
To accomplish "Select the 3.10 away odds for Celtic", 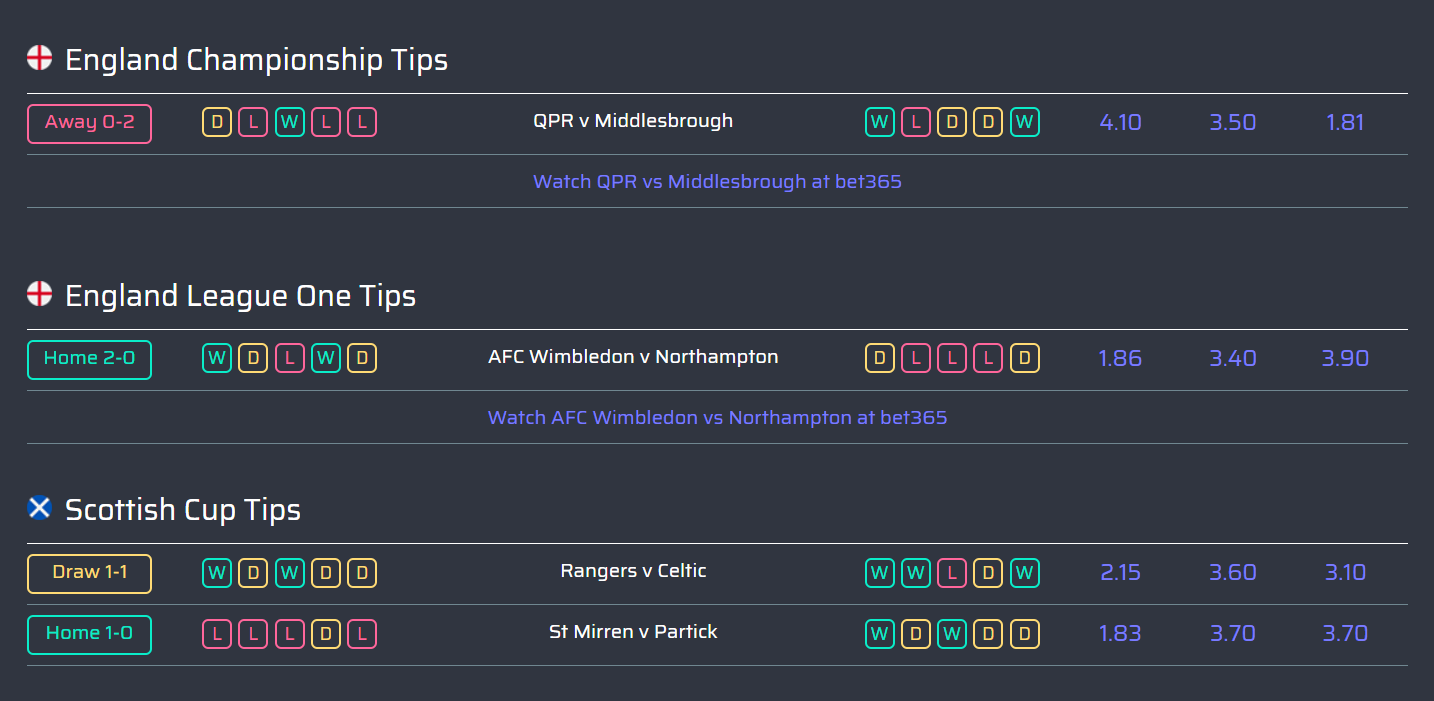I will coord(1345,573).
